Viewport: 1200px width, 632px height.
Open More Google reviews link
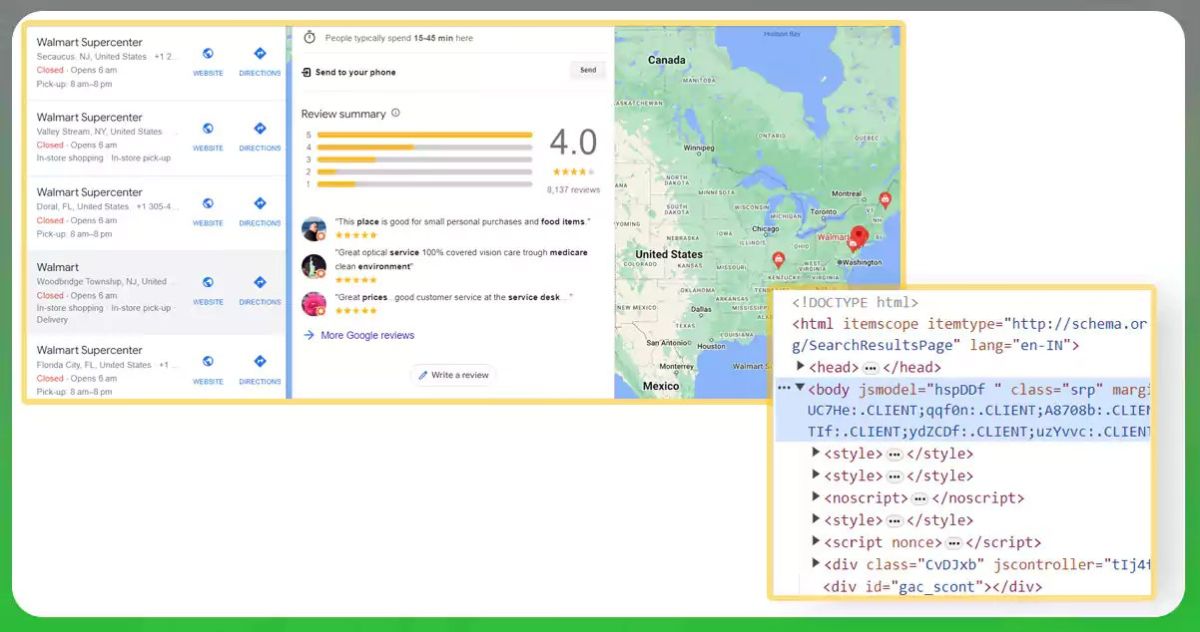pos(367,335)
